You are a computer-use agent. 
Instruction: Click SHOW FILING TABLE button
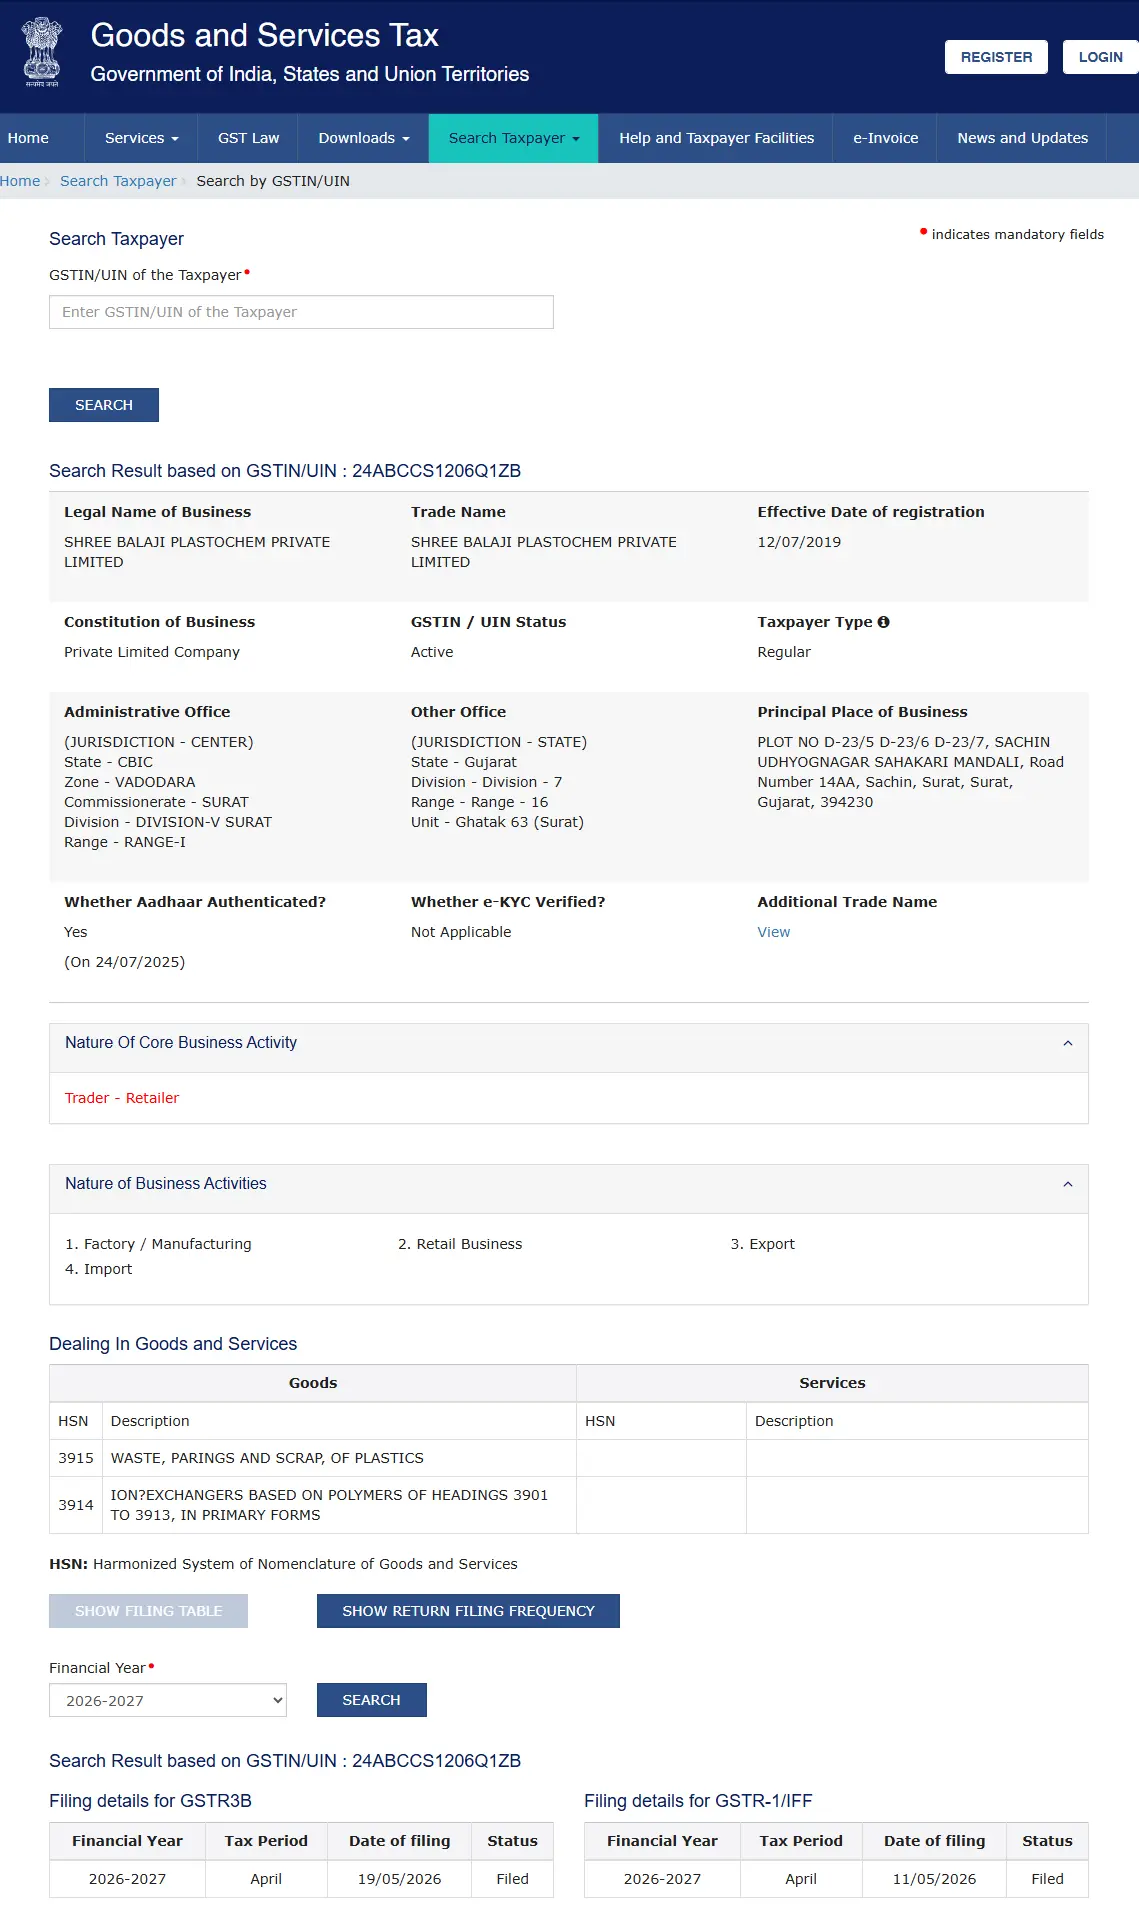tap(148, 1611)
